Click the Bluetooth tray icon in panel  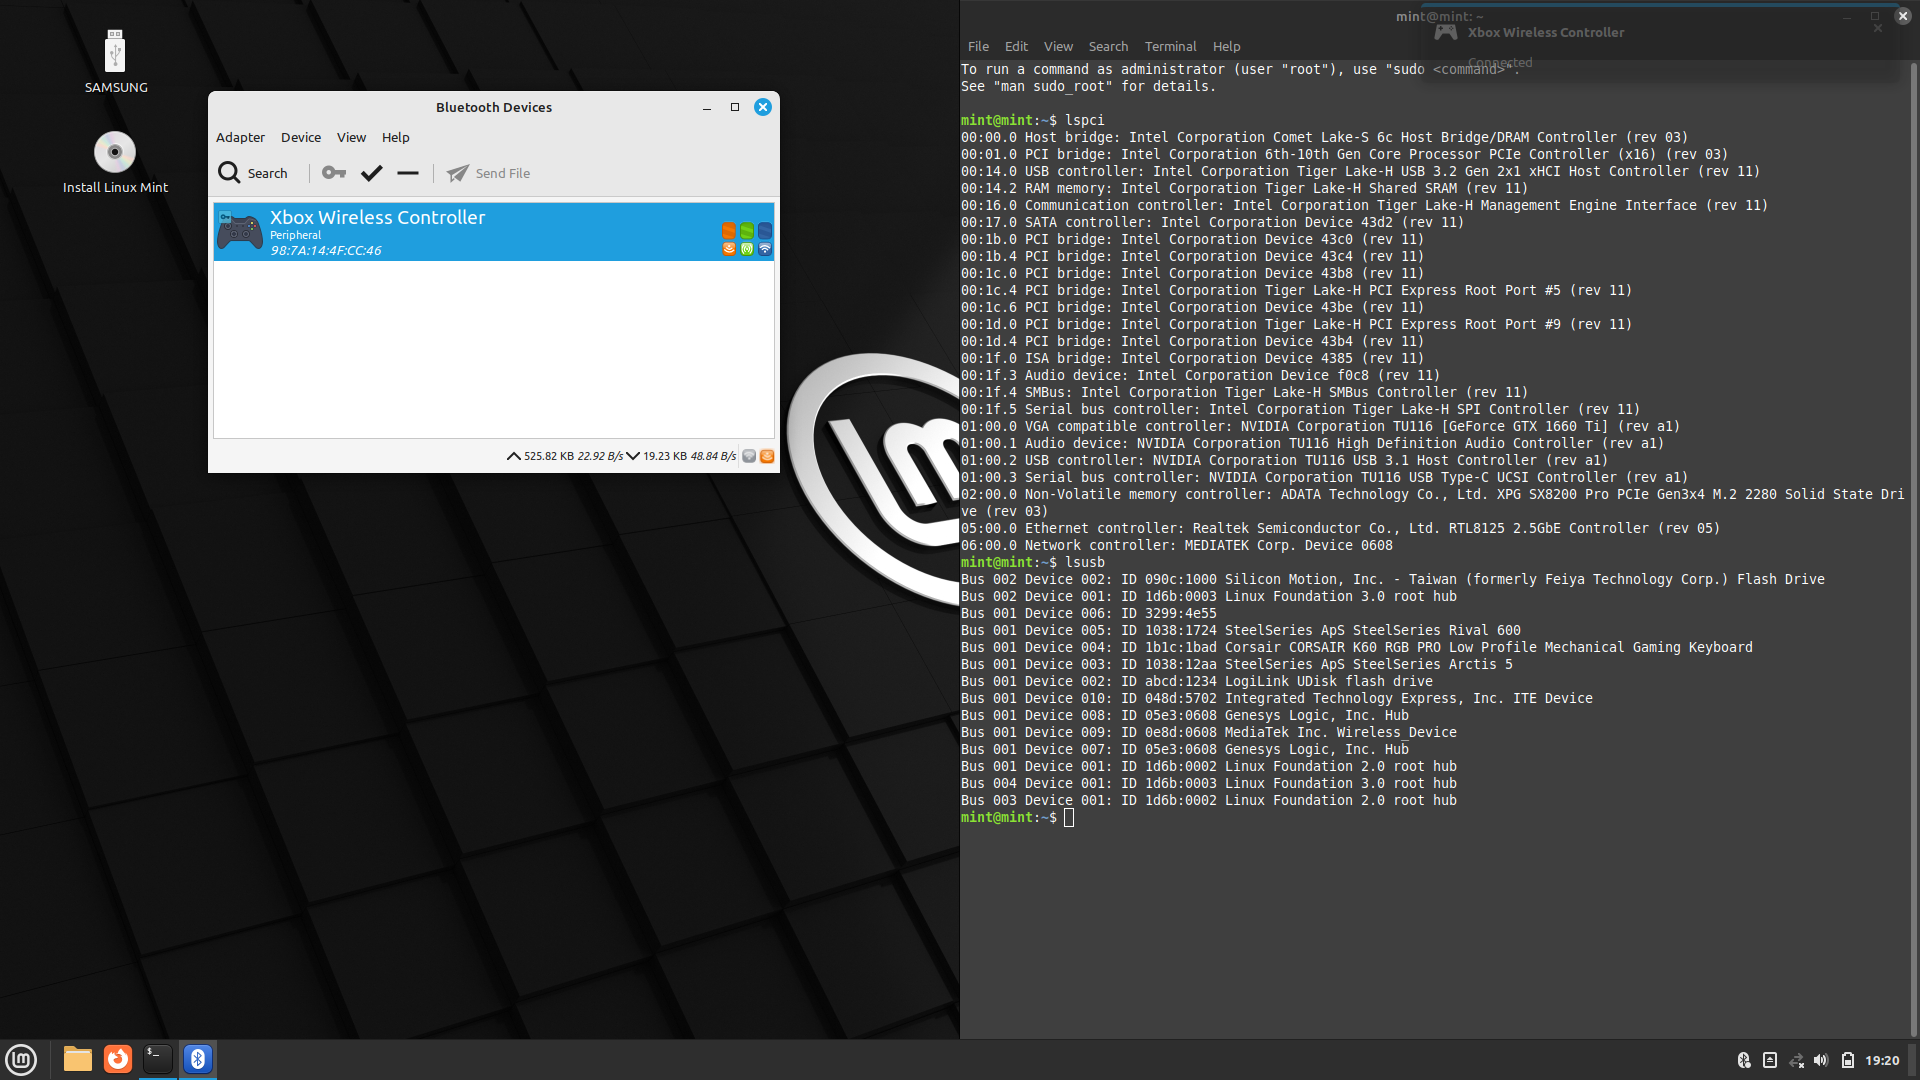1744,1060
